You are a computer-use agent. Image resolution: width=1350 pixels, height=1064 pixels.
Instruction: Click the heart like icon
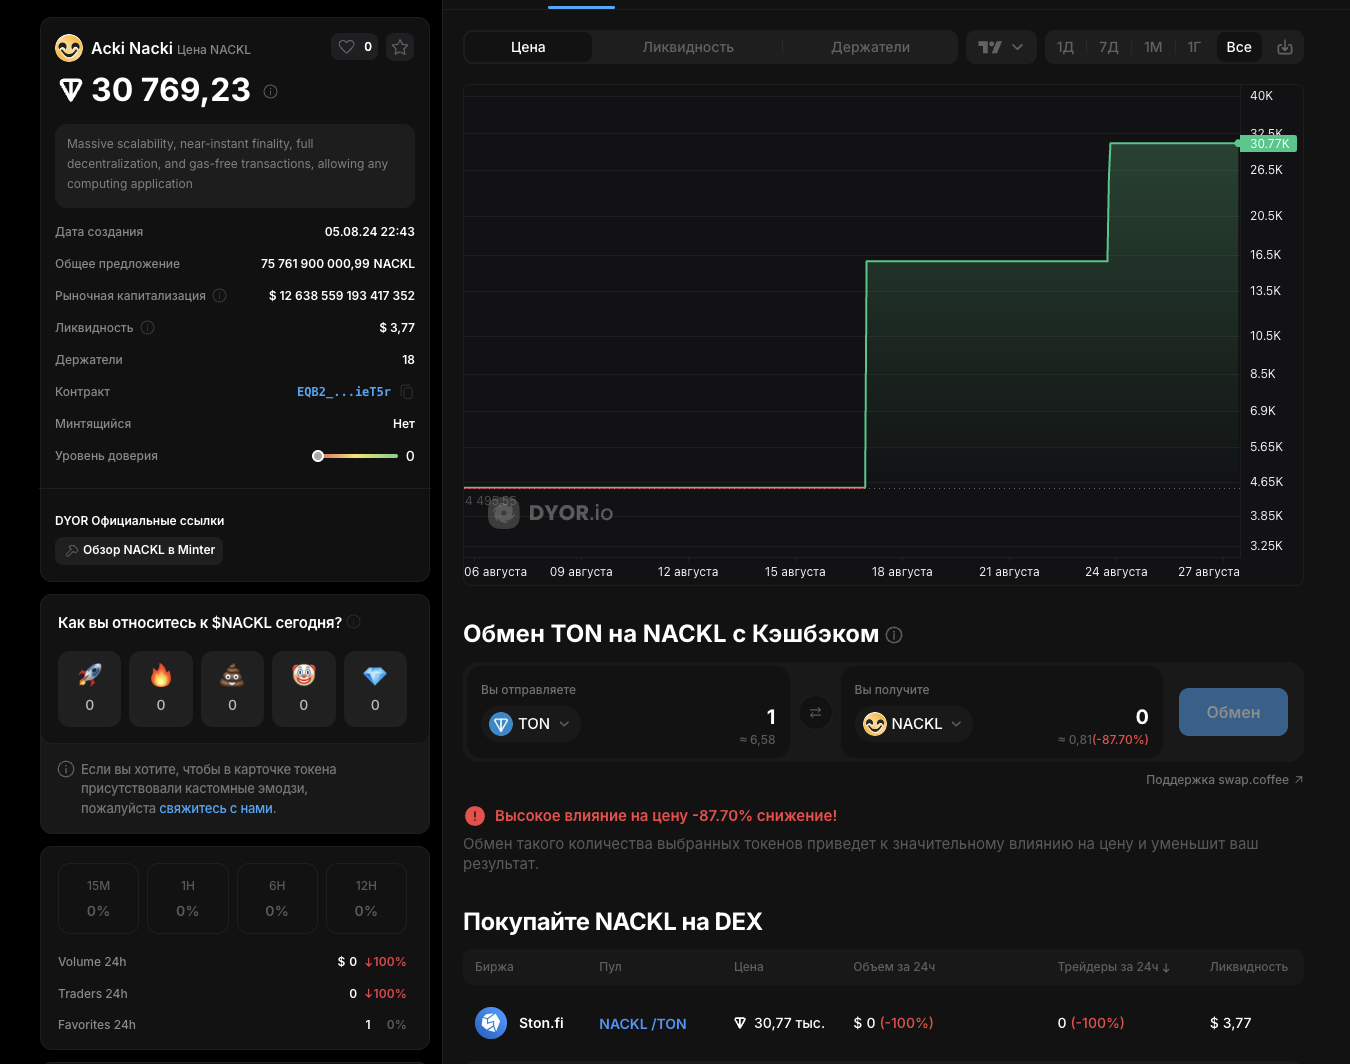click(x=347, y=47)
